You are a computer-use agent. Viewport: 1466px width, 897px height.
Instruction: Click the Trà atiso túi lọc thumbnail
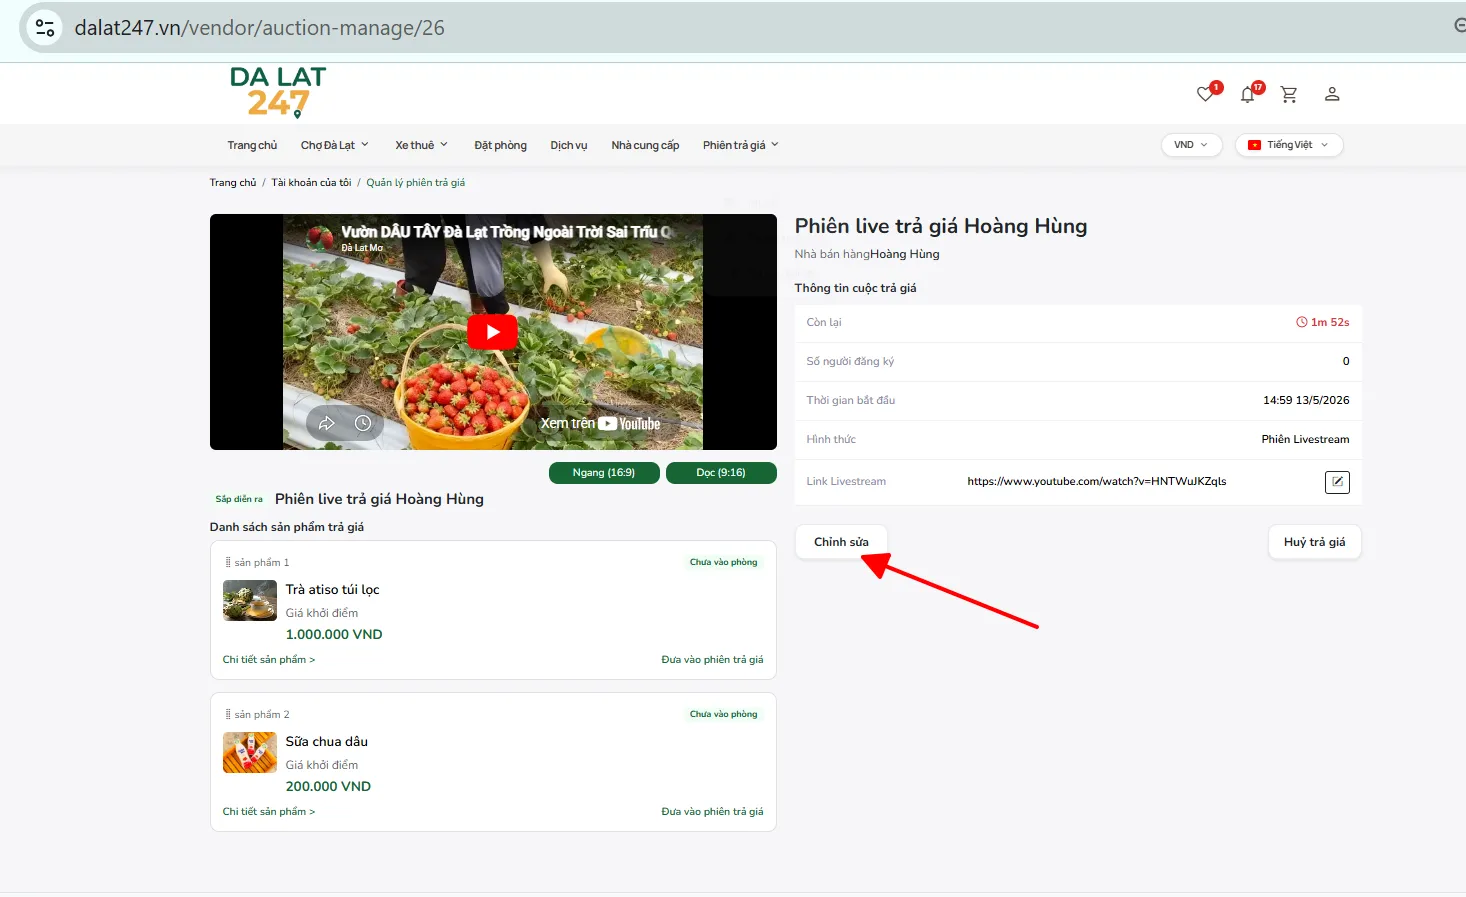250,601
